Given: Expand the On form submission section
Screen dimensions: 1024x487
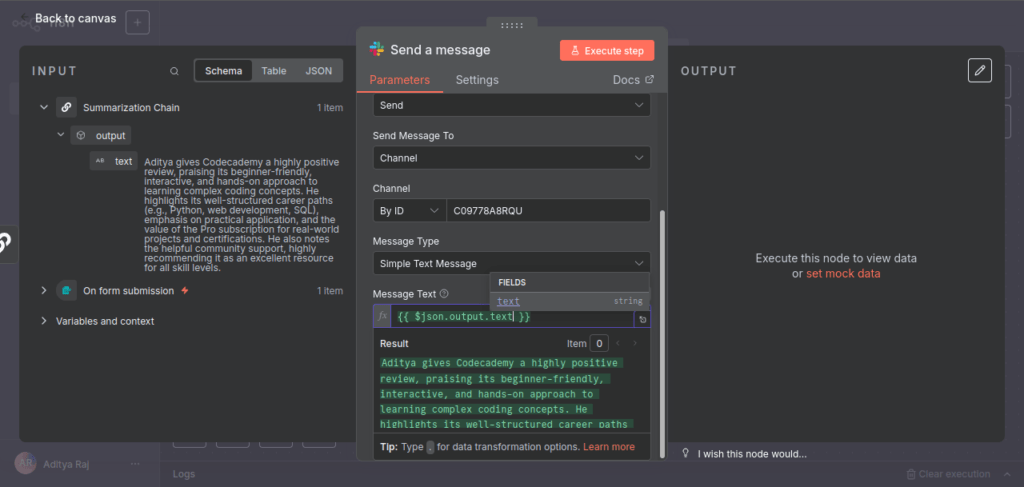Looking at the screenshot, I should (x=44, y=290).
